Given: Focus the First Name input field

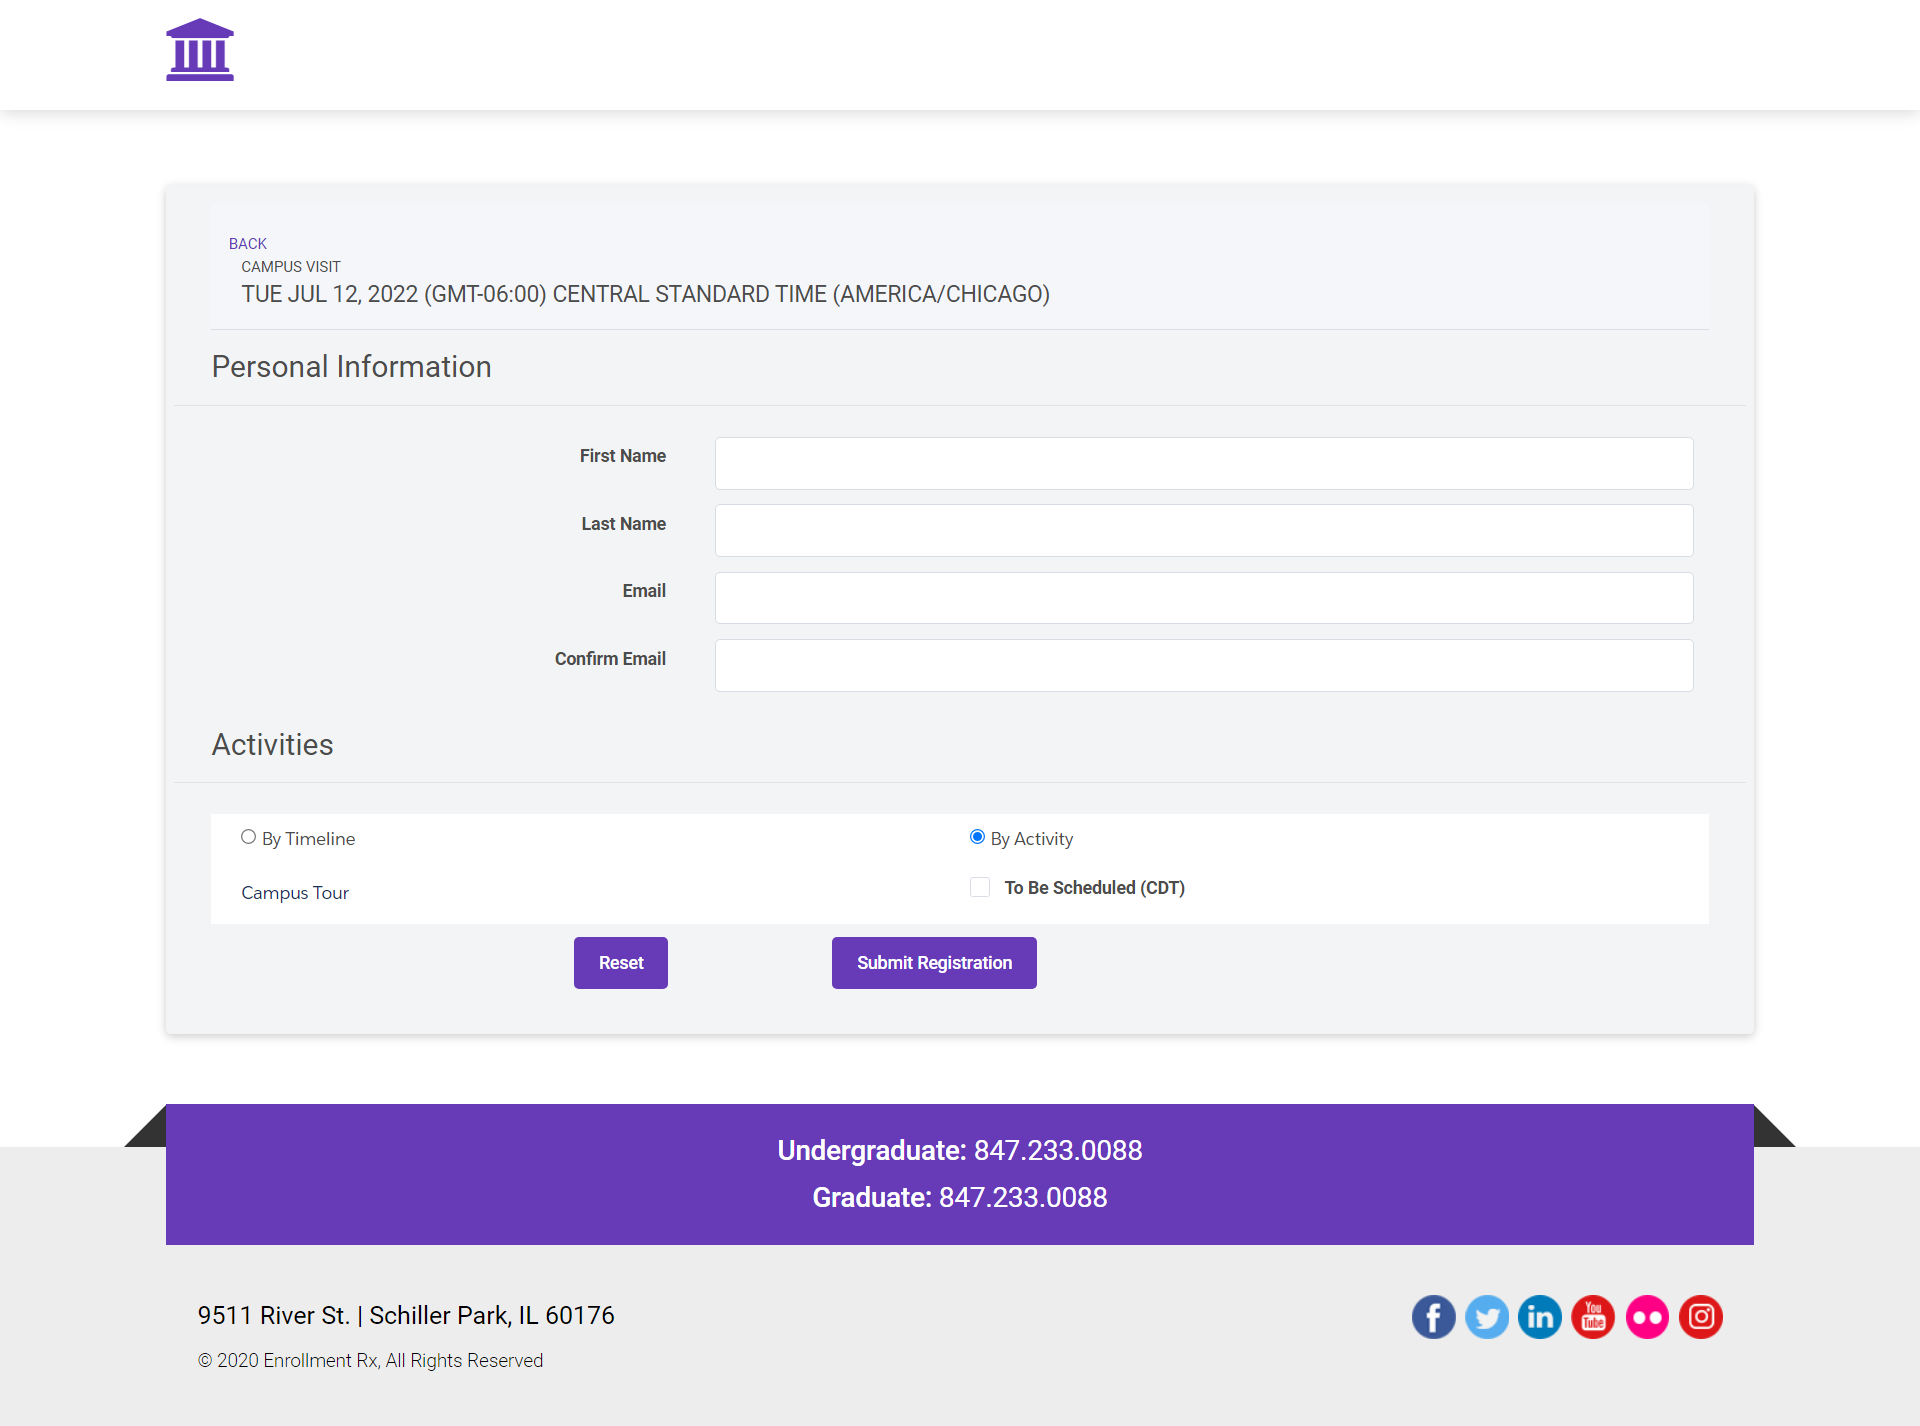Looking at the screenshot, I should (x=1203, y=463).
